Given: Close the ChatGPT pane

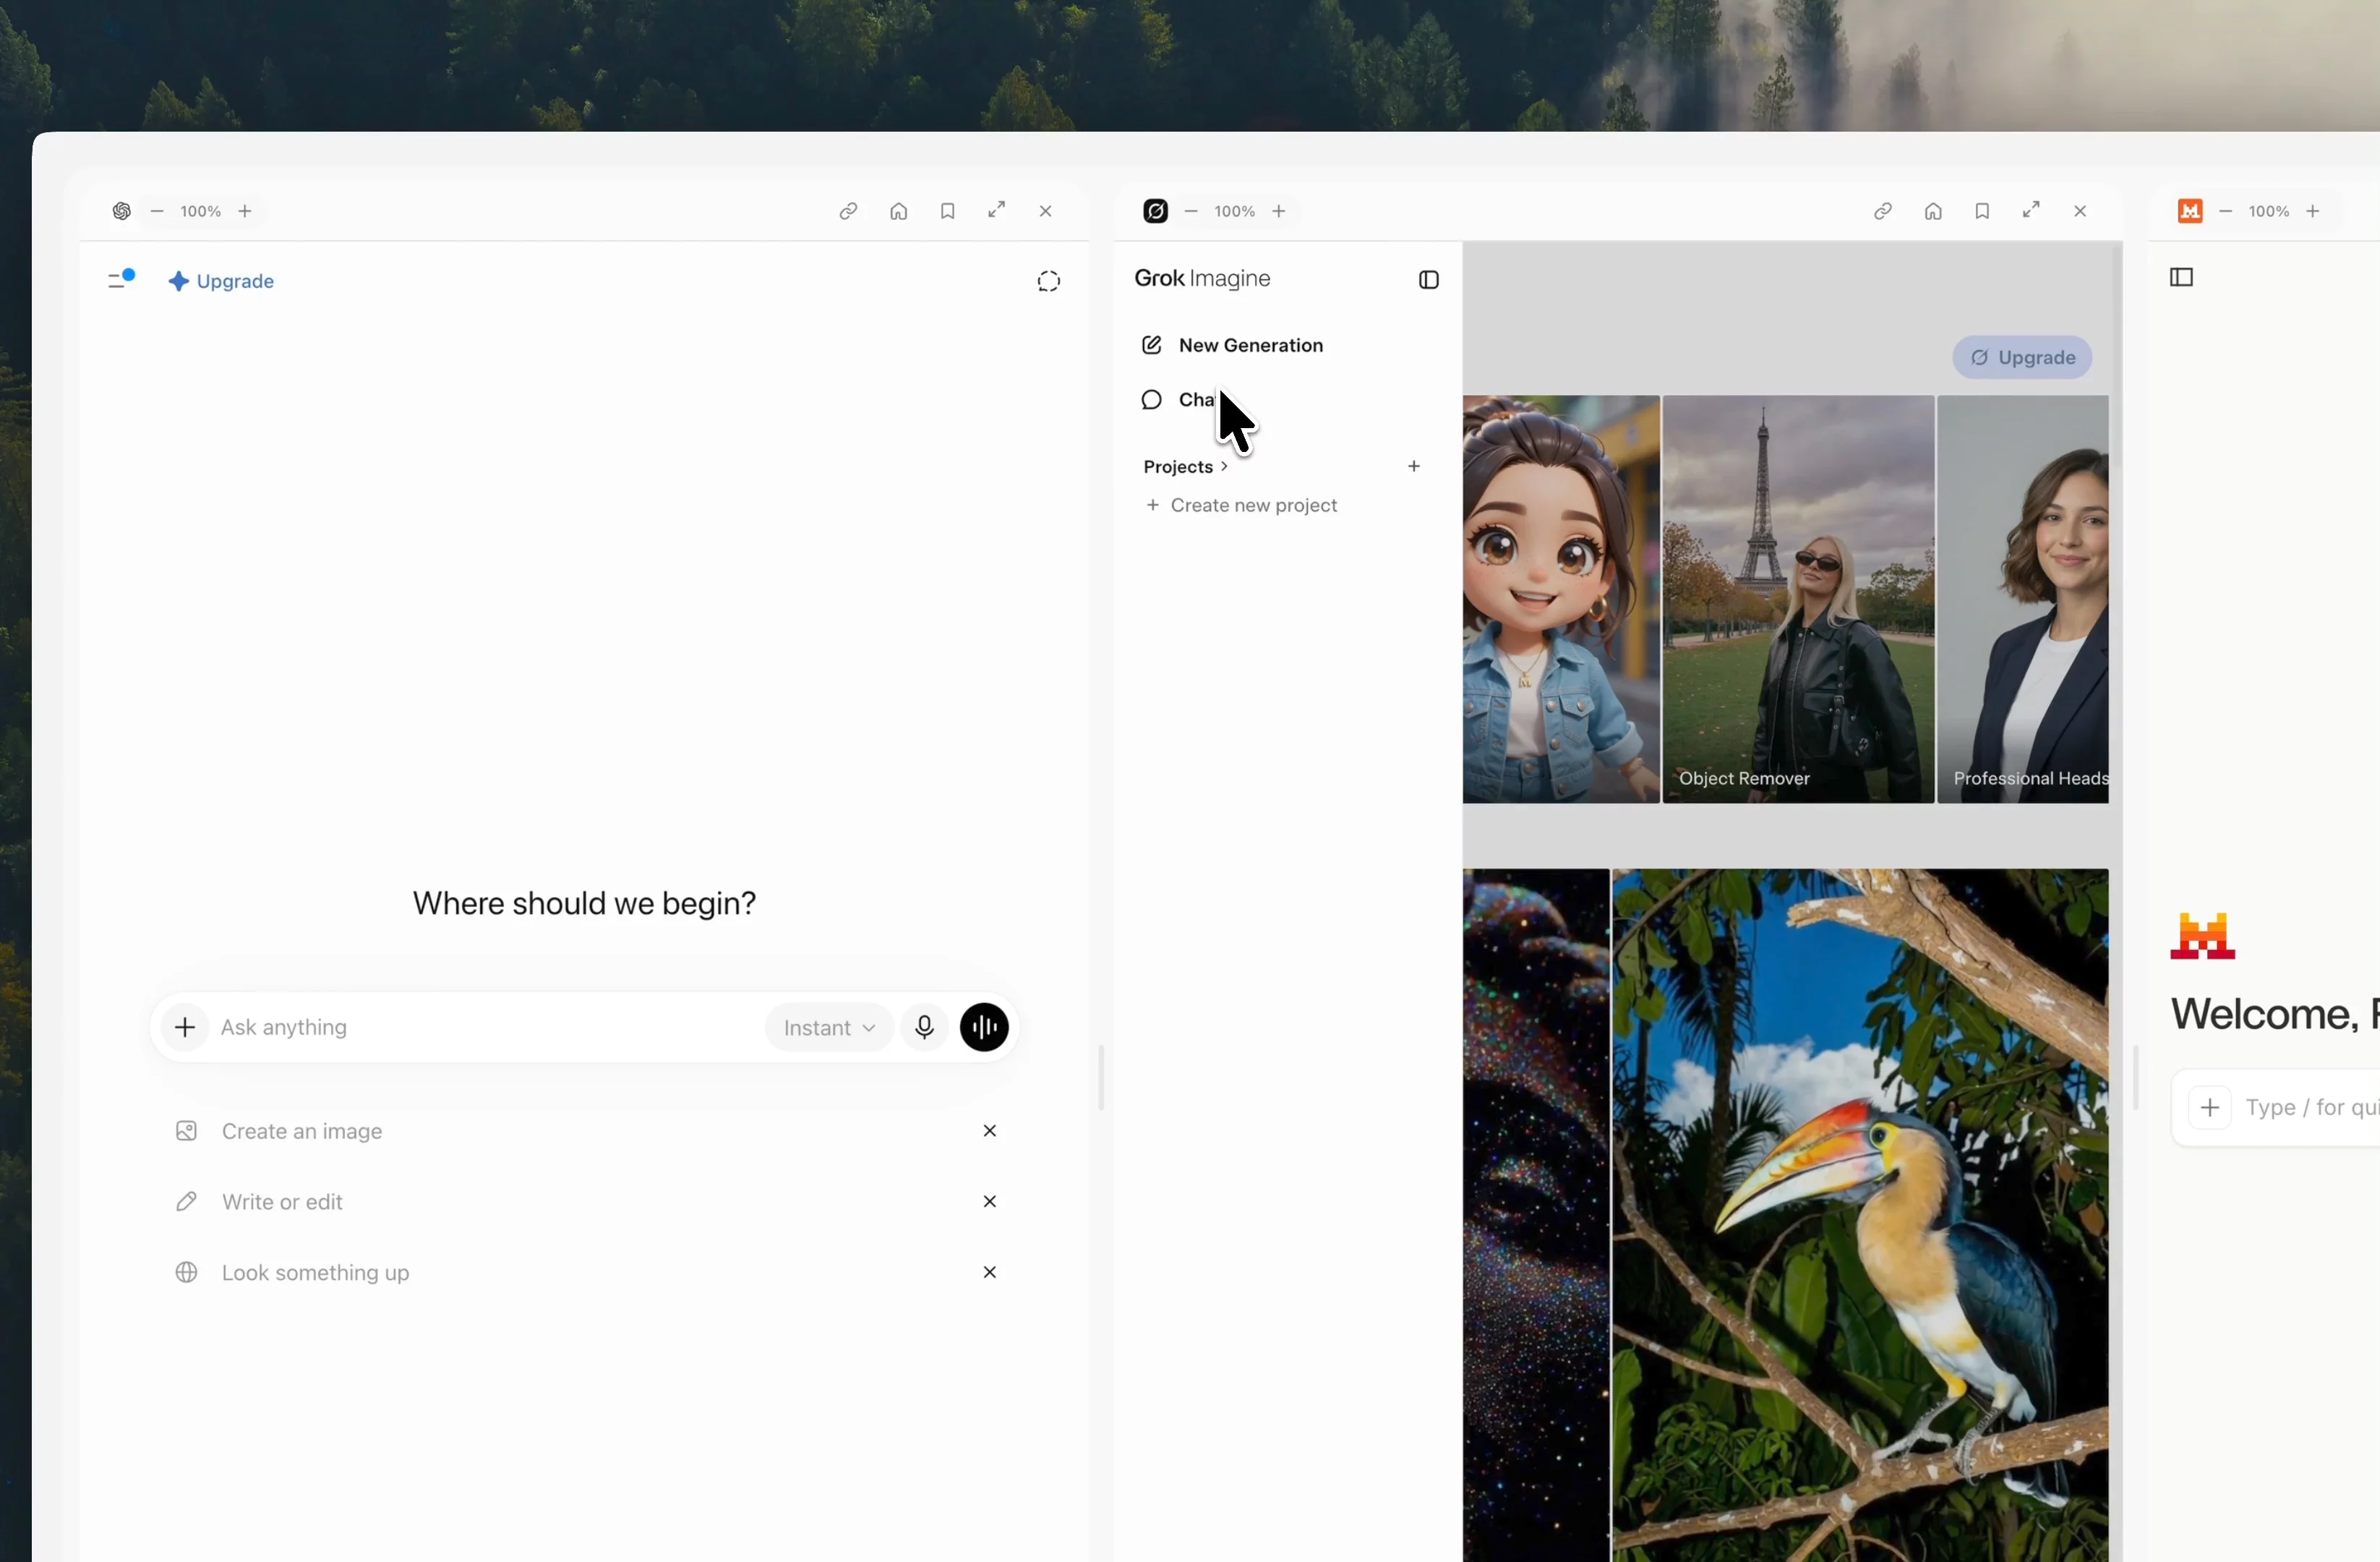Looking at the screenshot, I should point(1046,211).
